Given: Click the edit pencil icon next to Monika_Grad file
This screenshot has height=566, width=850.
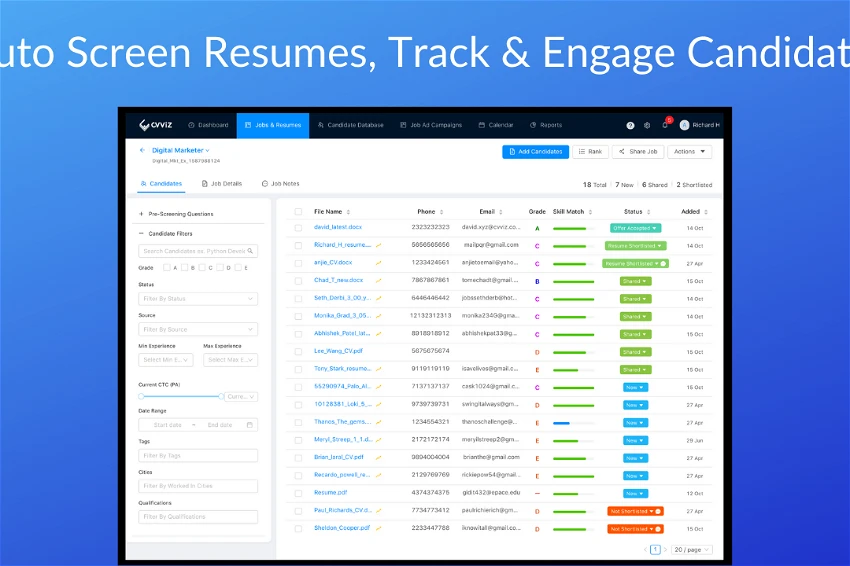Looking at the screenshot, I should pos(378,316).
